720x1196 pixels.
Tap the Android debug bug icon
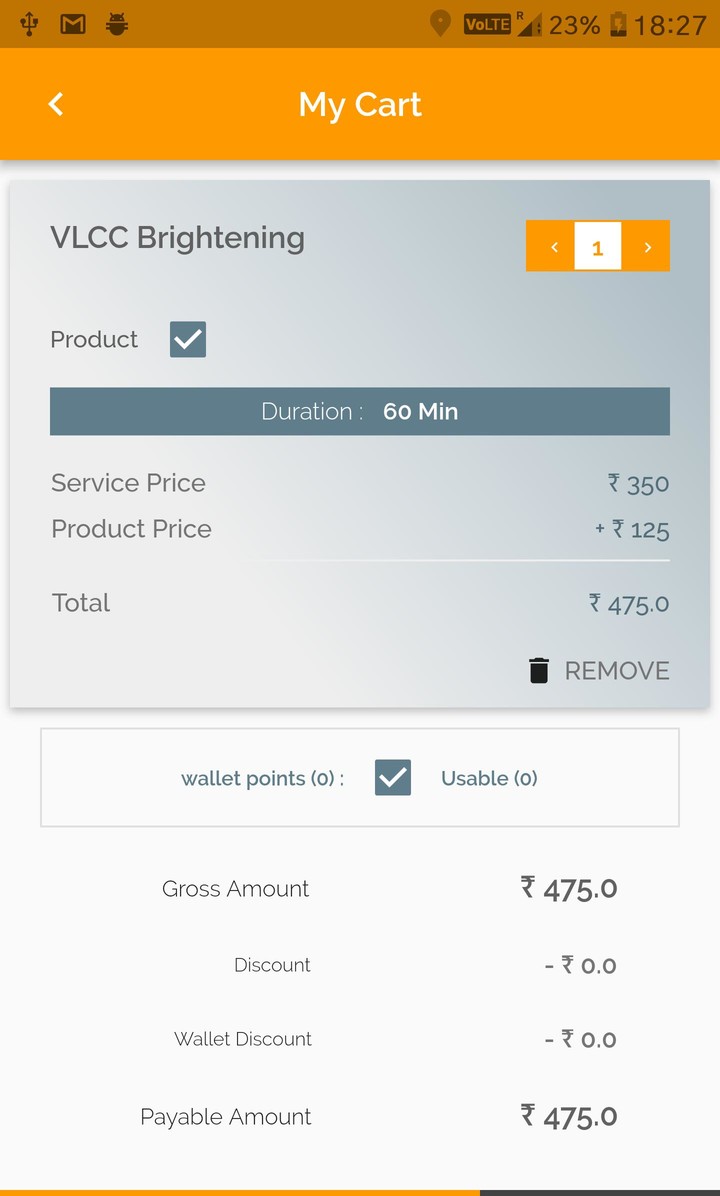[x=117, y=24]
